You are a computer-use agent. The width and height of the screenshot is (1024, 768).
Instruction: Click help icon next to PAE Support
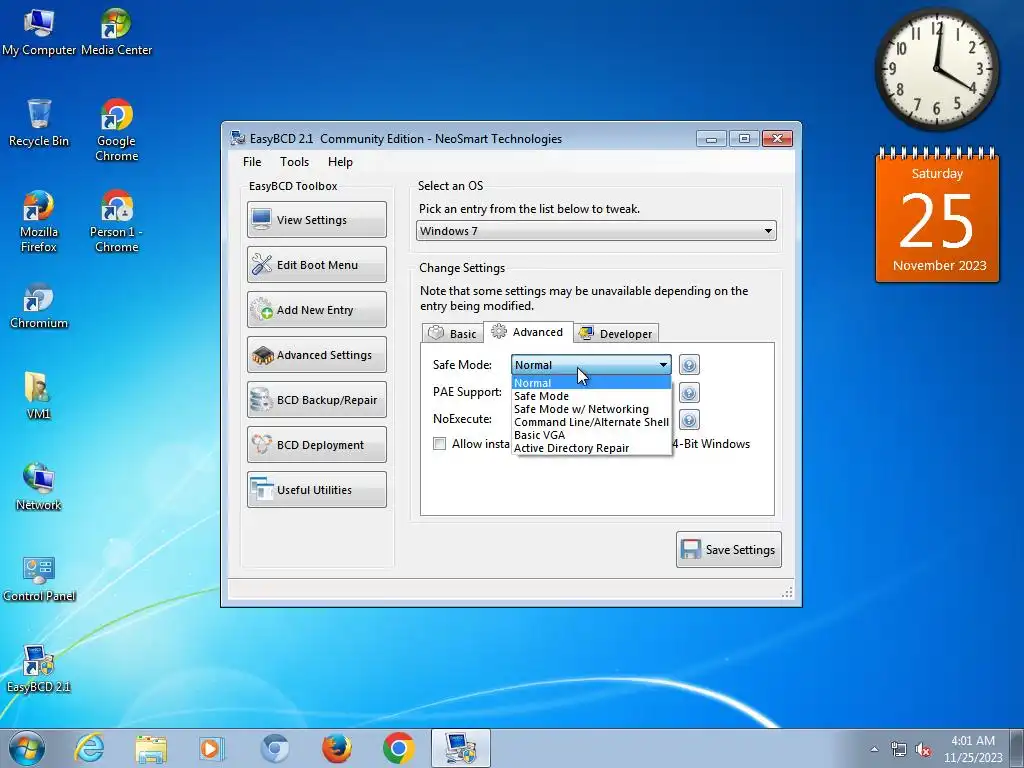[x=689, y=392]
